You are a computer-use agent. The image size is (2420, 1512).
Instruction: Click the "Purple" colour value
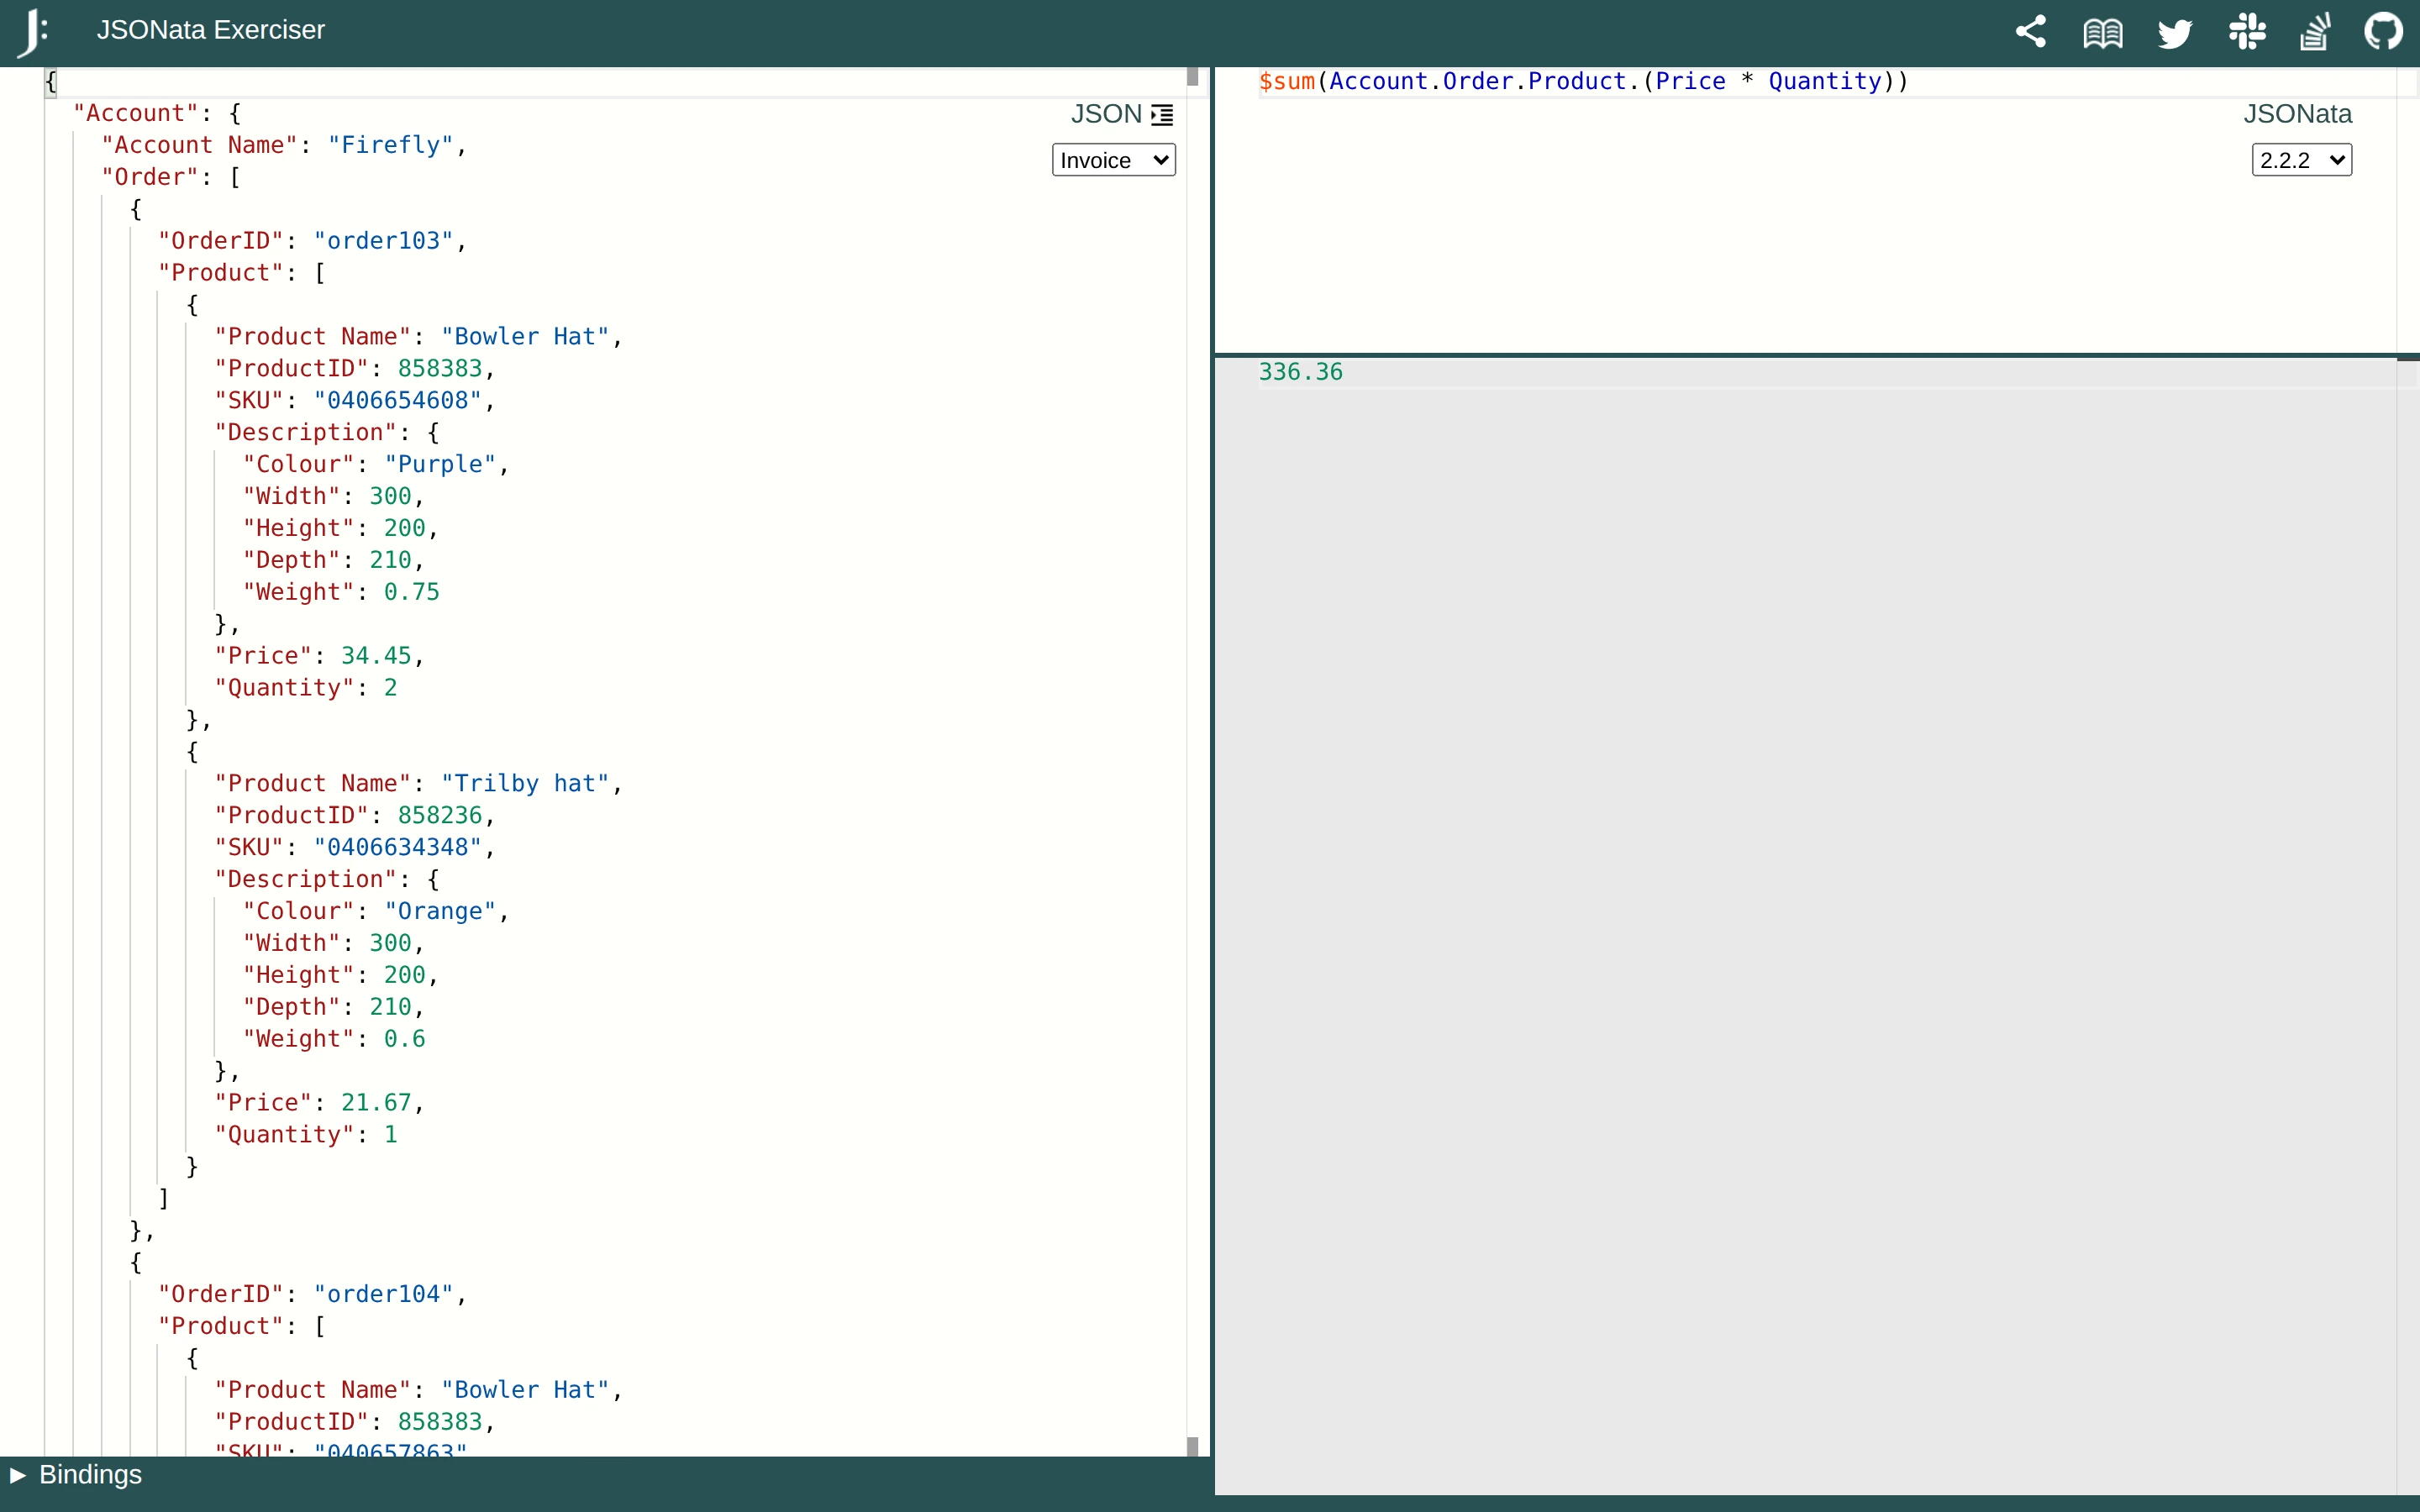[441, 464]
